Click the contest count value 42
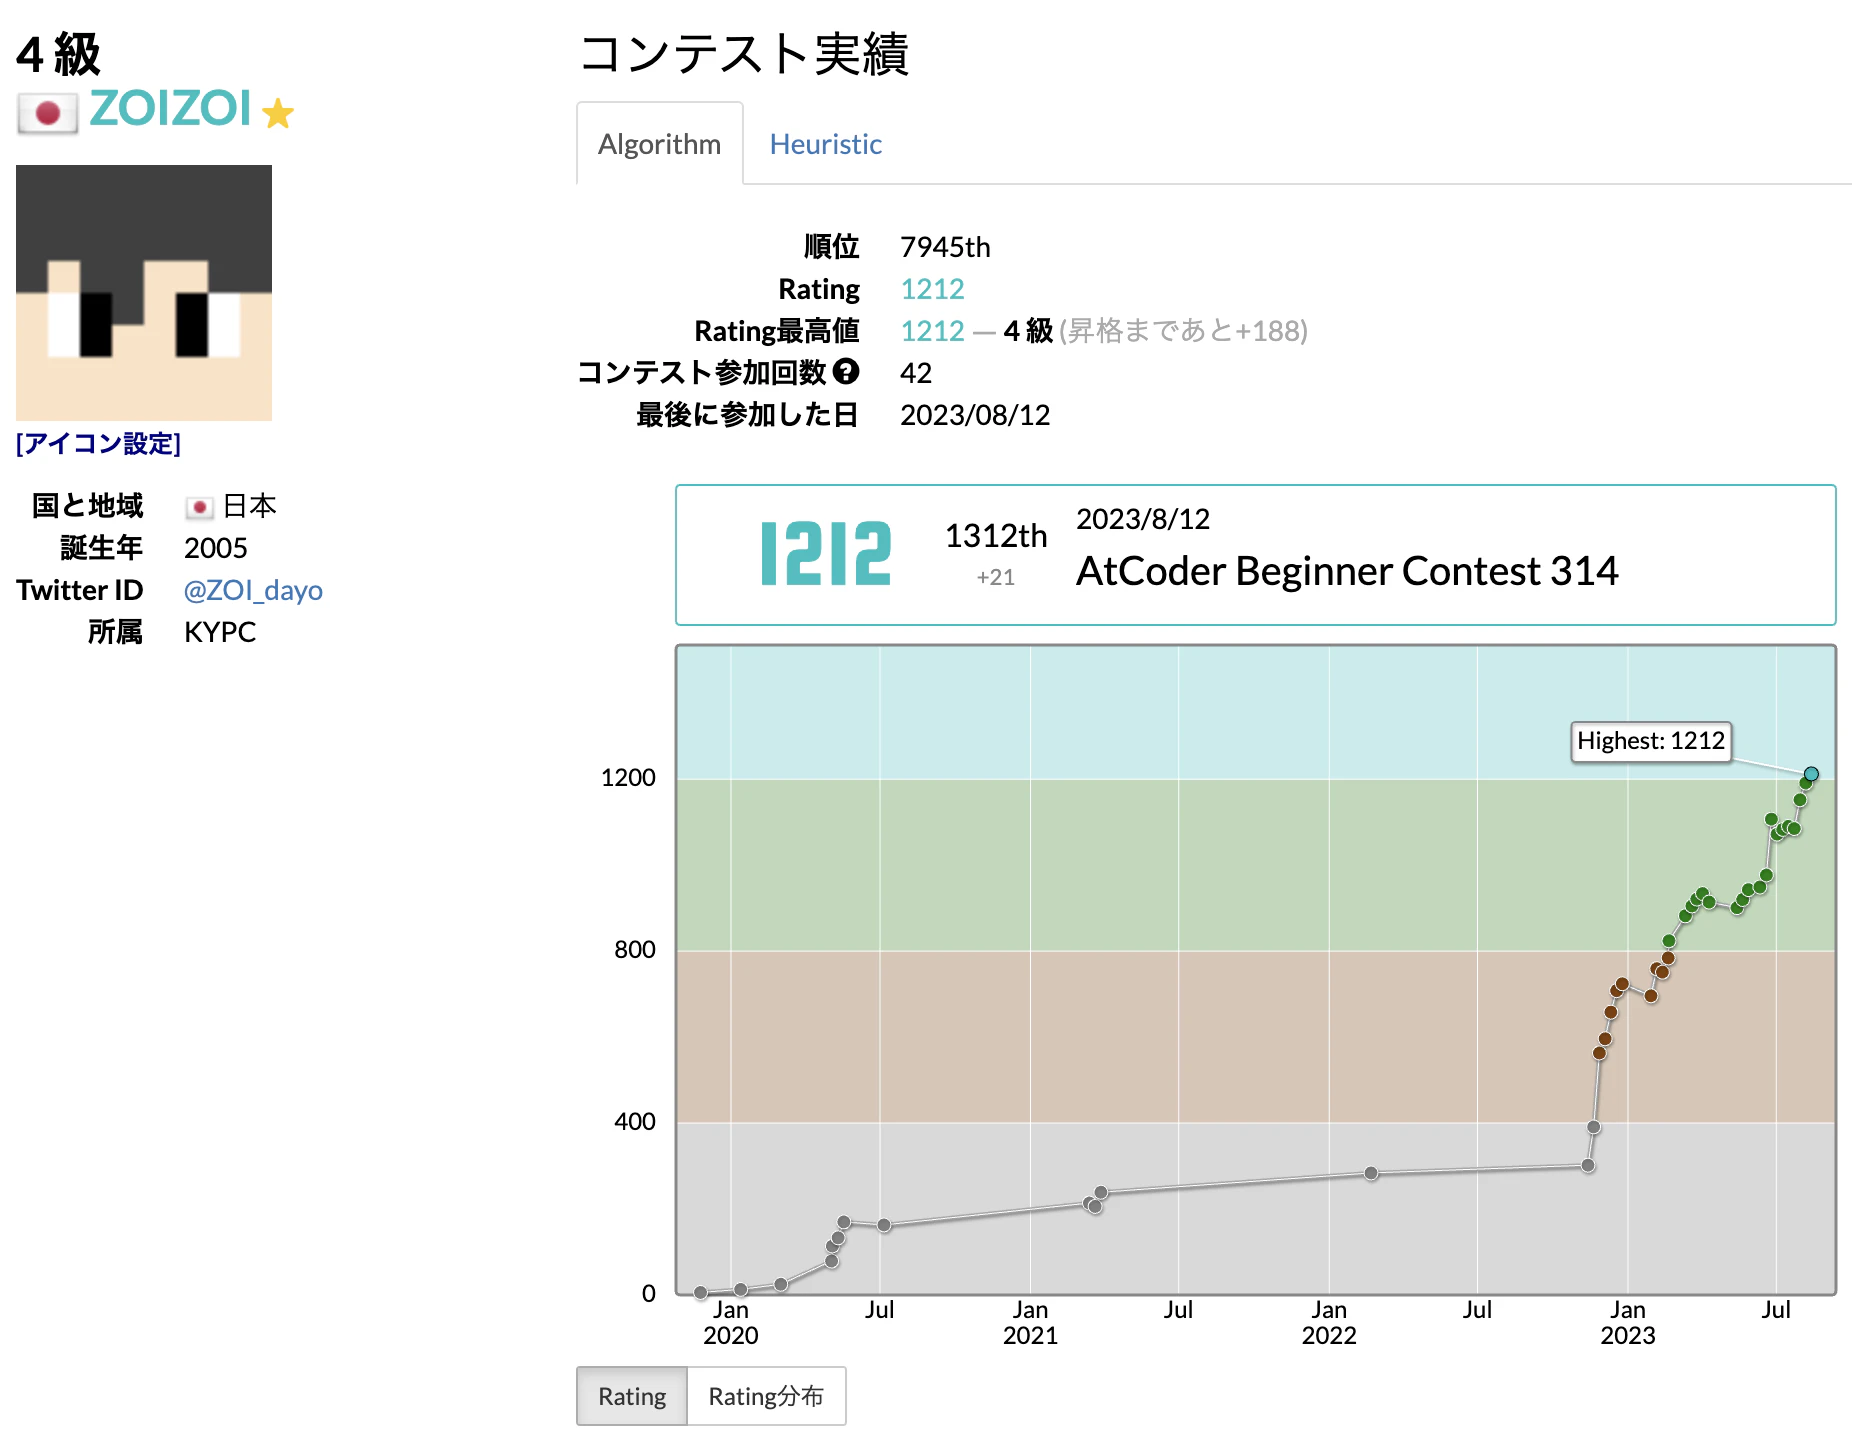Image resolution: width=1852 pixels, height=1442 pixels. (916, 373)
